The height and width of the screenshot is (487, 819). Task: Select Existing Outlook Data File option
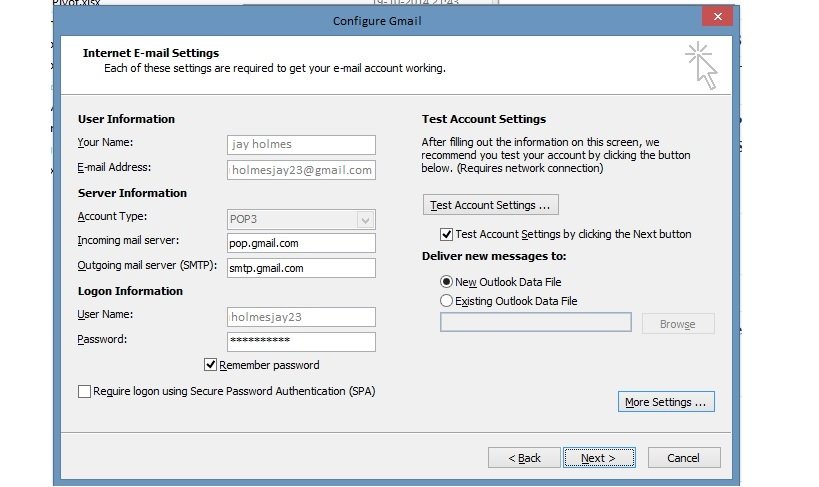[x=446, y=301]
